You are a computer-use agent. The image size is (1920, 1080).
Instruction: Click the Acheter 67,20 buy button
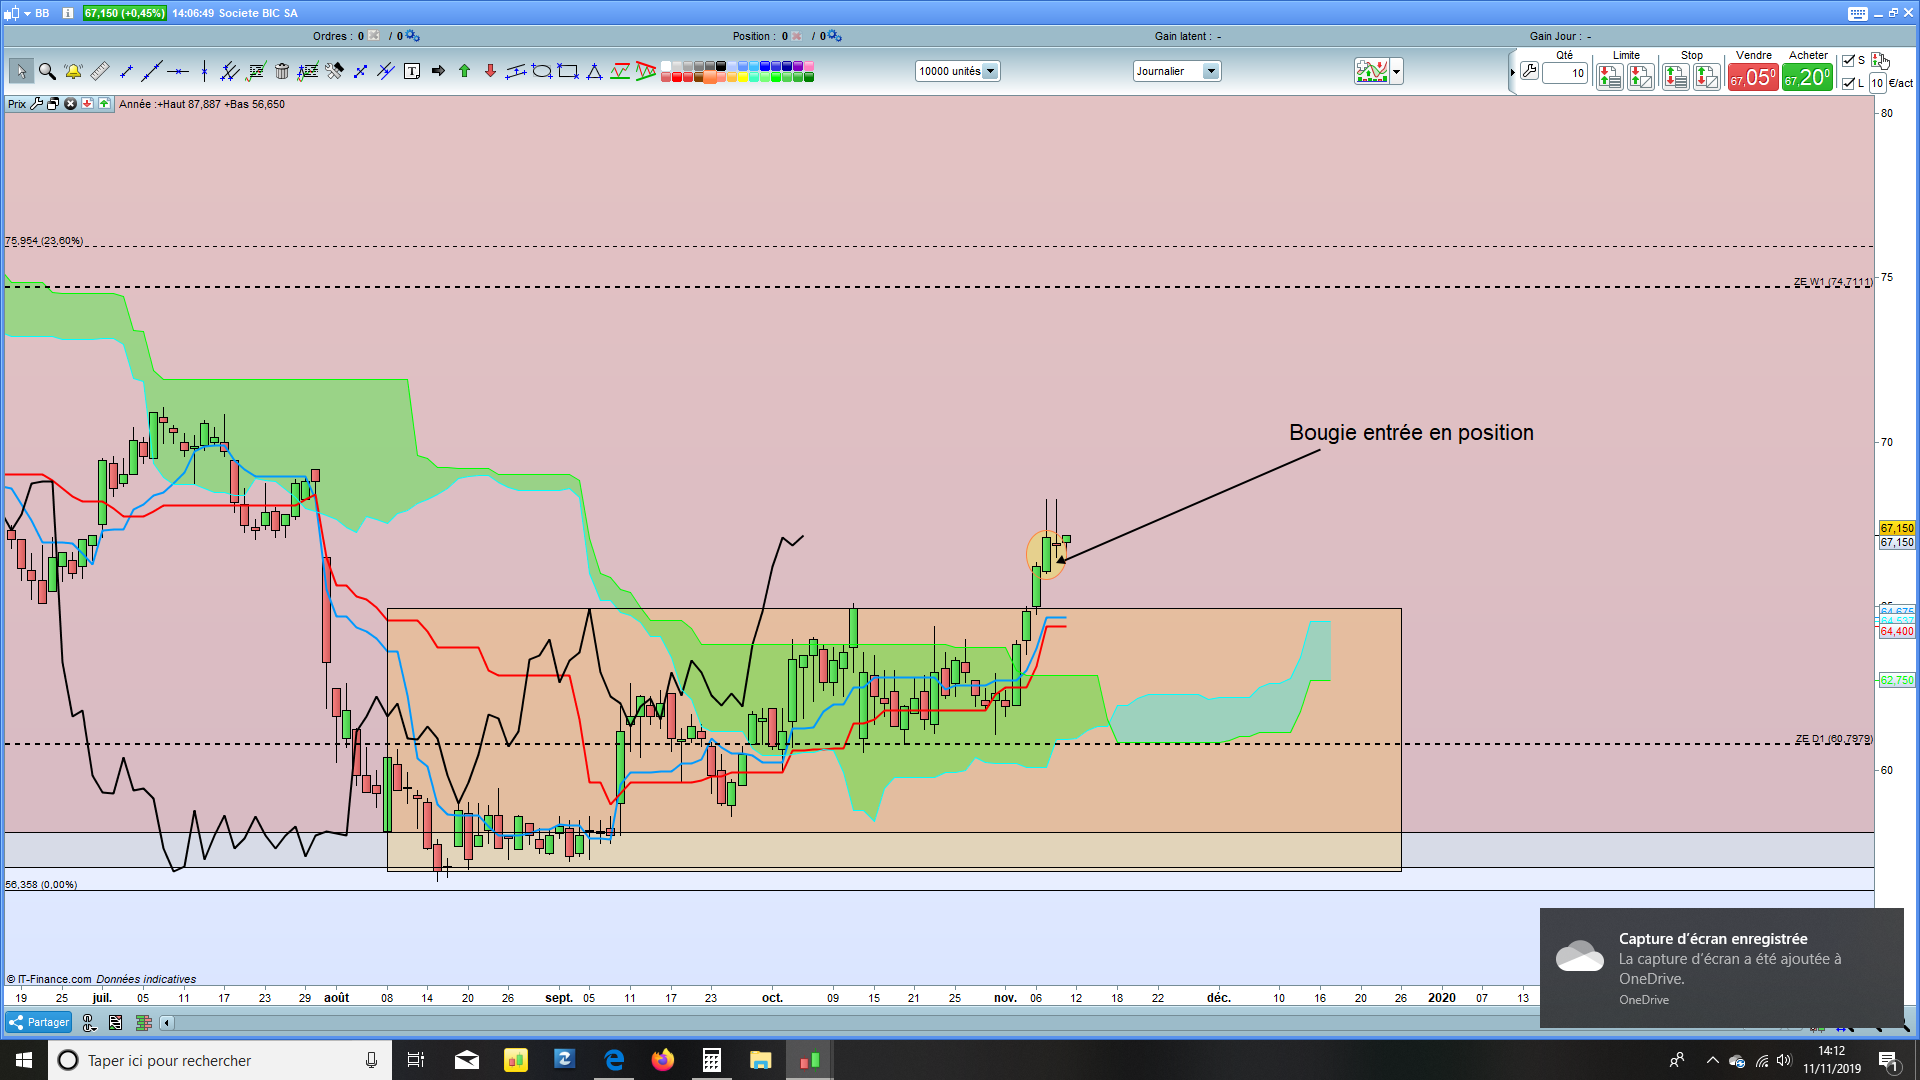[1807, 77]
